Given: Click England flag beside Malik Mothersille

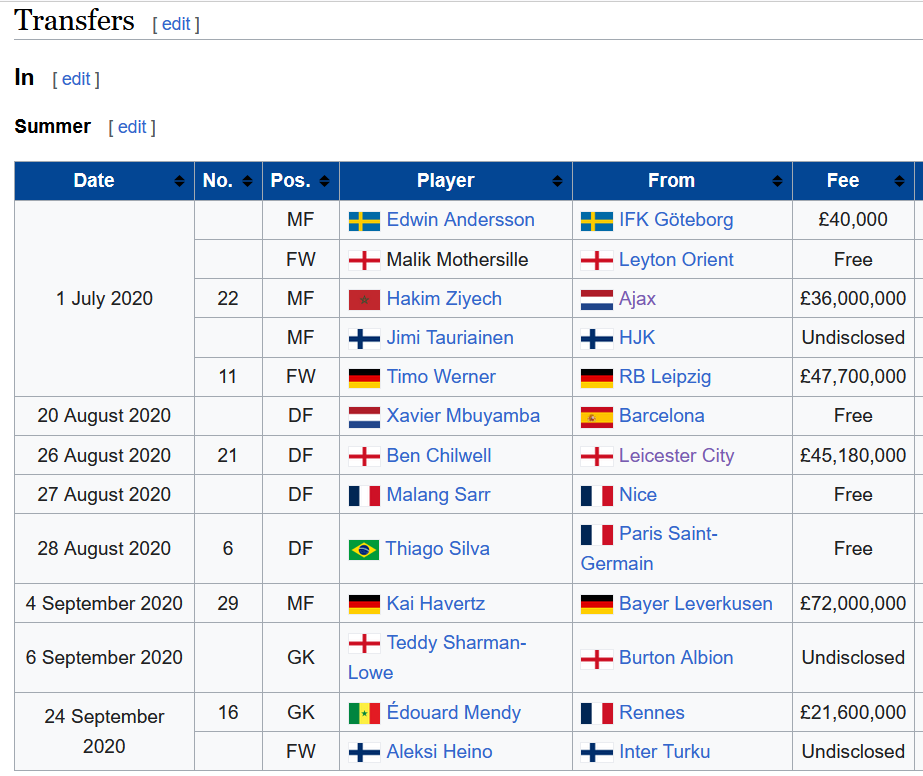Looking at the screenshot, I should point(364,261).
